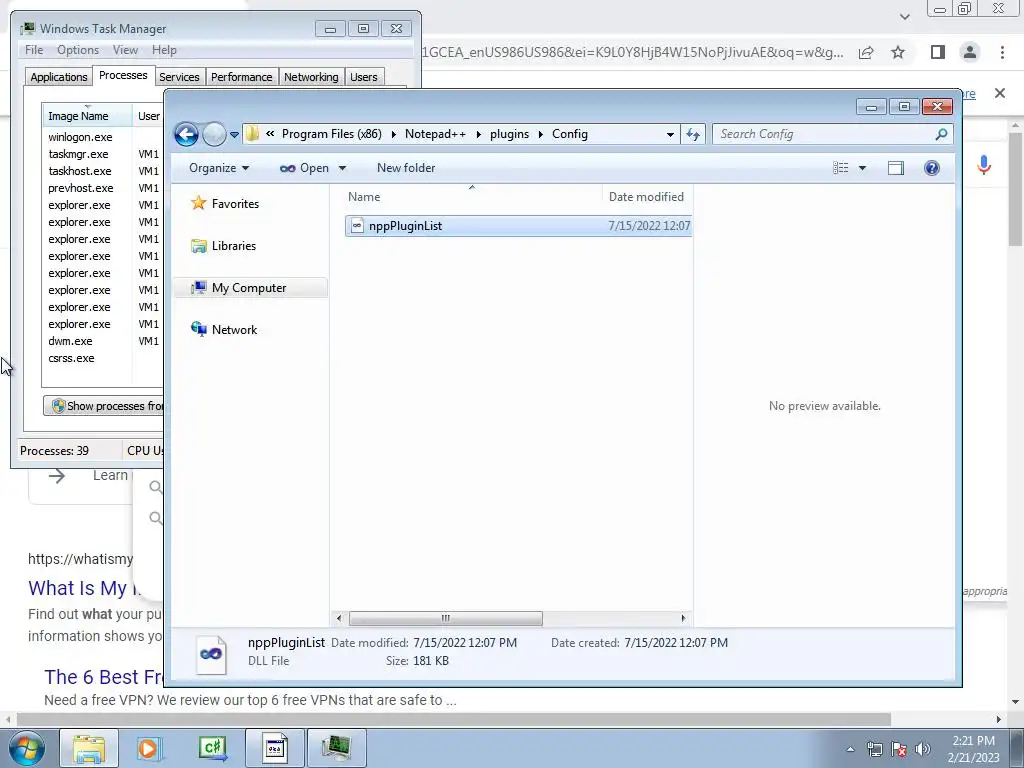Select Program Files (x86) in the address path
Screen dimensions: 1024x768
tap(331, 134)
